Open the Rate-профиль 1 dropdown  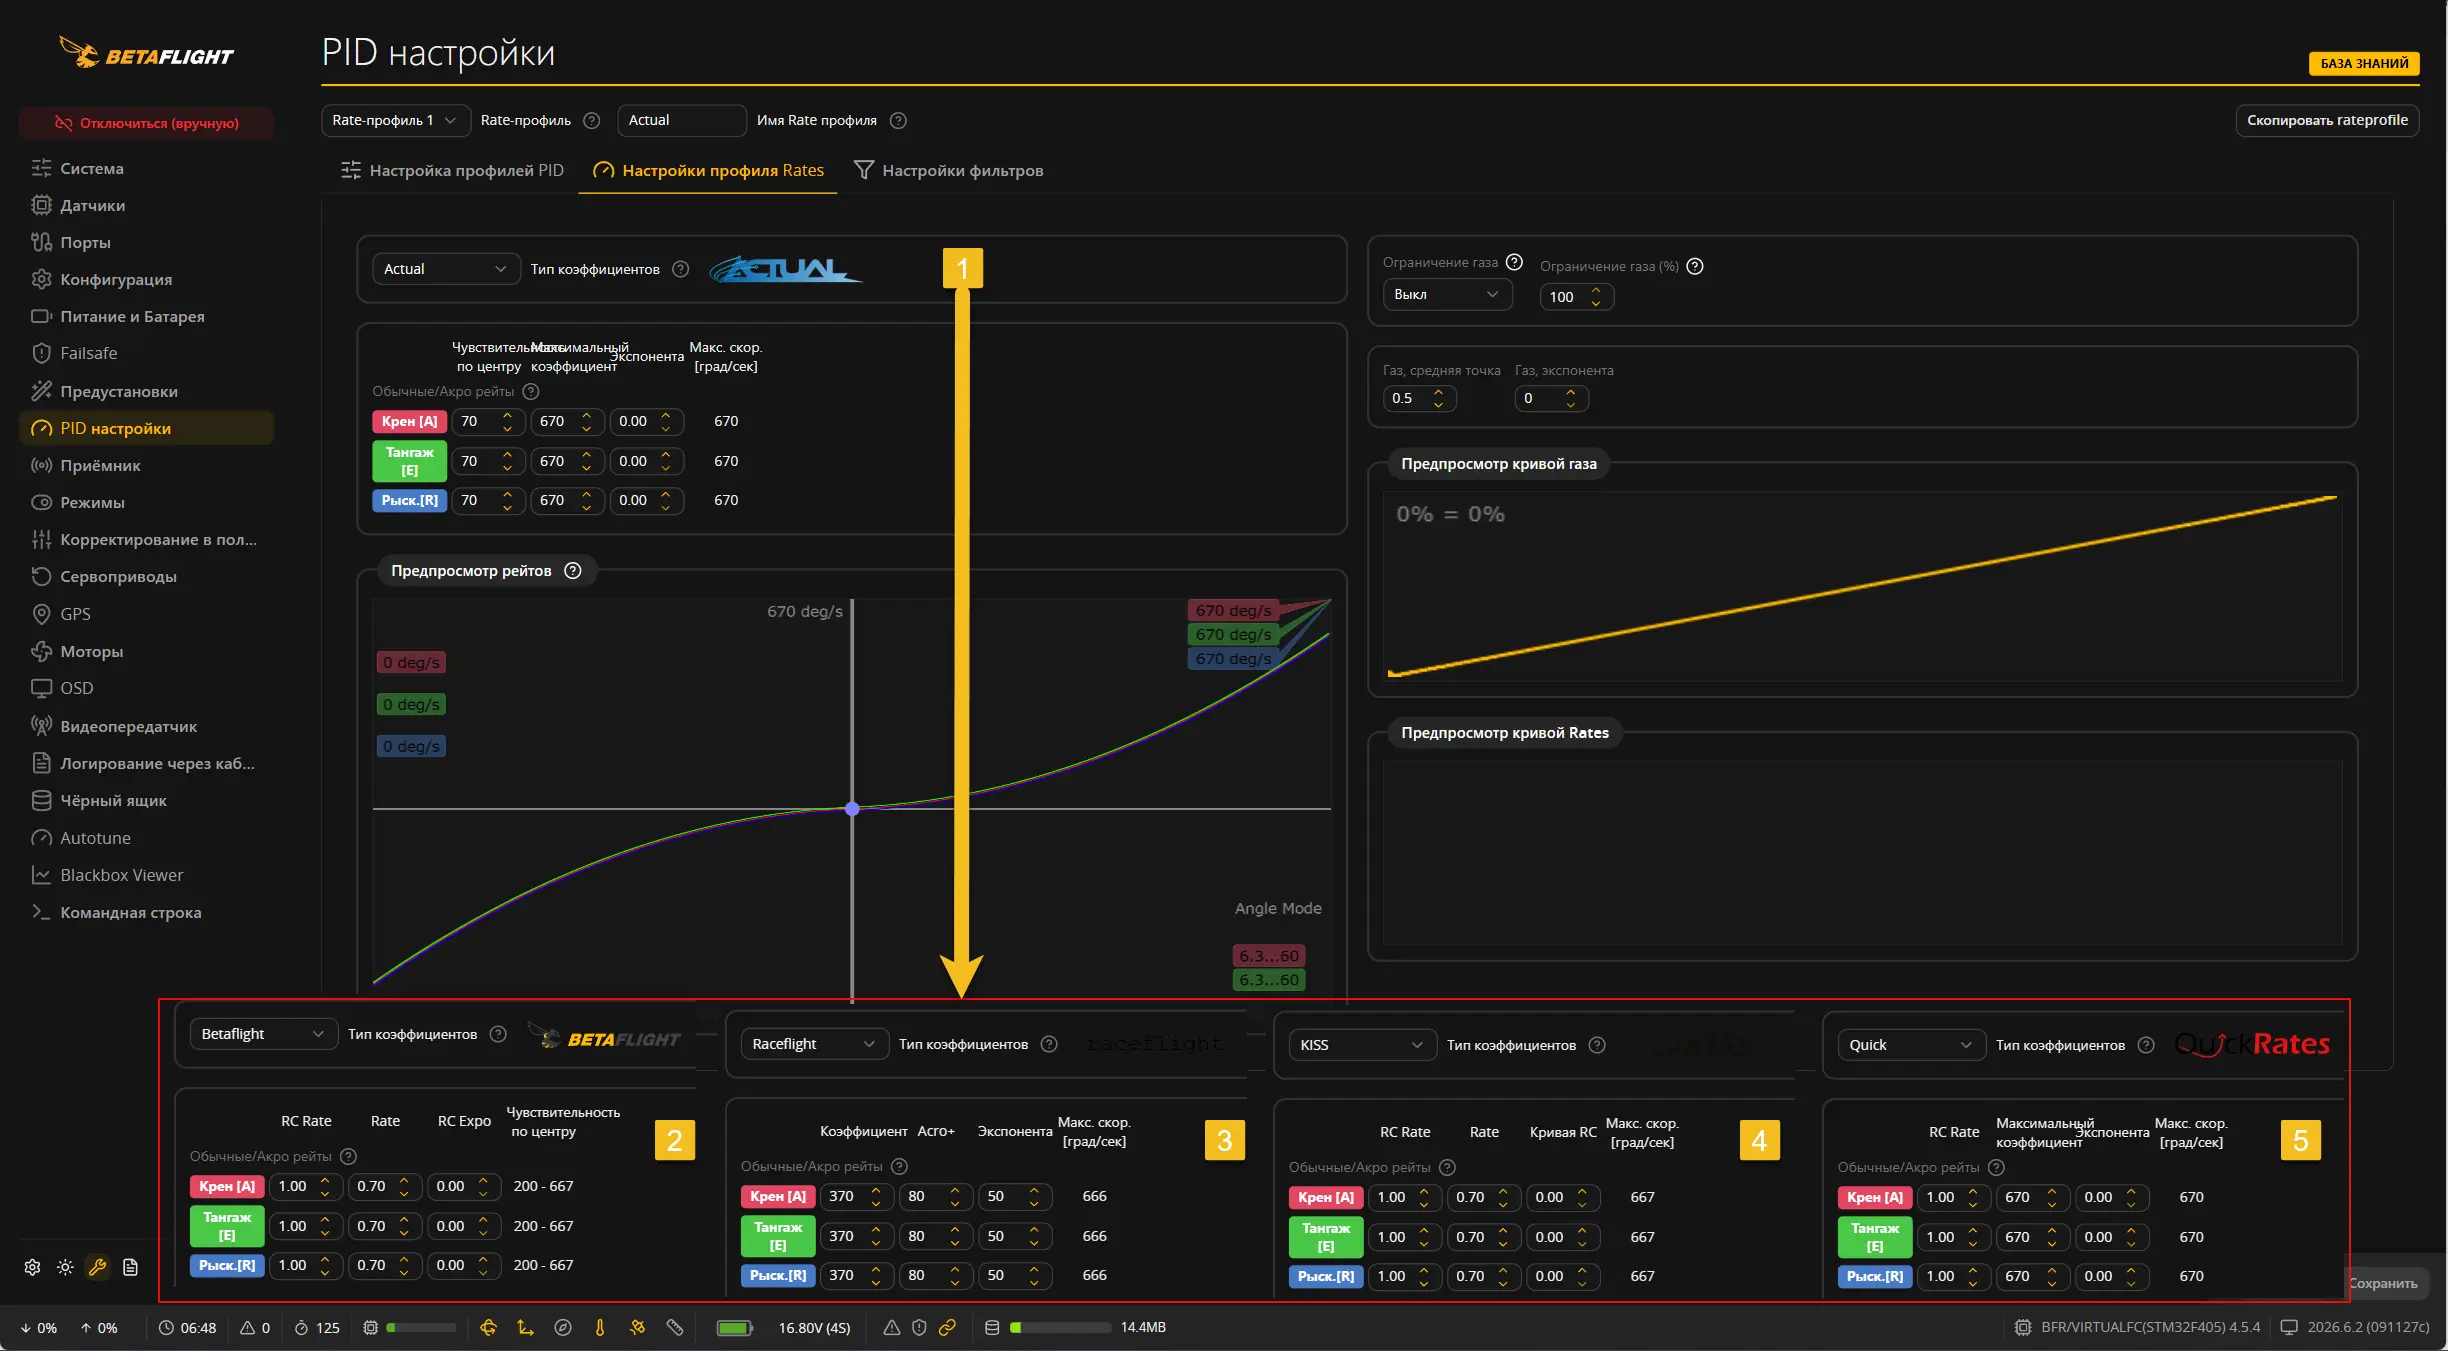395,120
